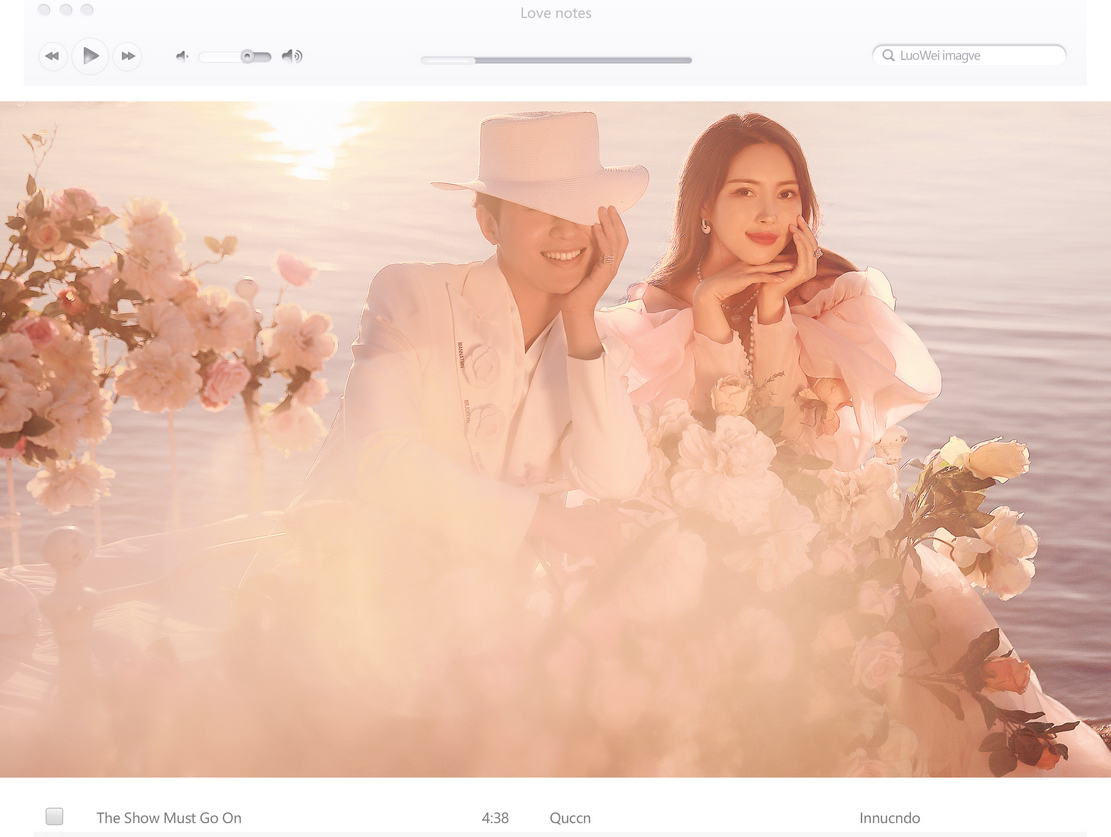Image resolution: width=1111 pixels, height=837 pixels.
Task: Click the play button
Action: 90,55
